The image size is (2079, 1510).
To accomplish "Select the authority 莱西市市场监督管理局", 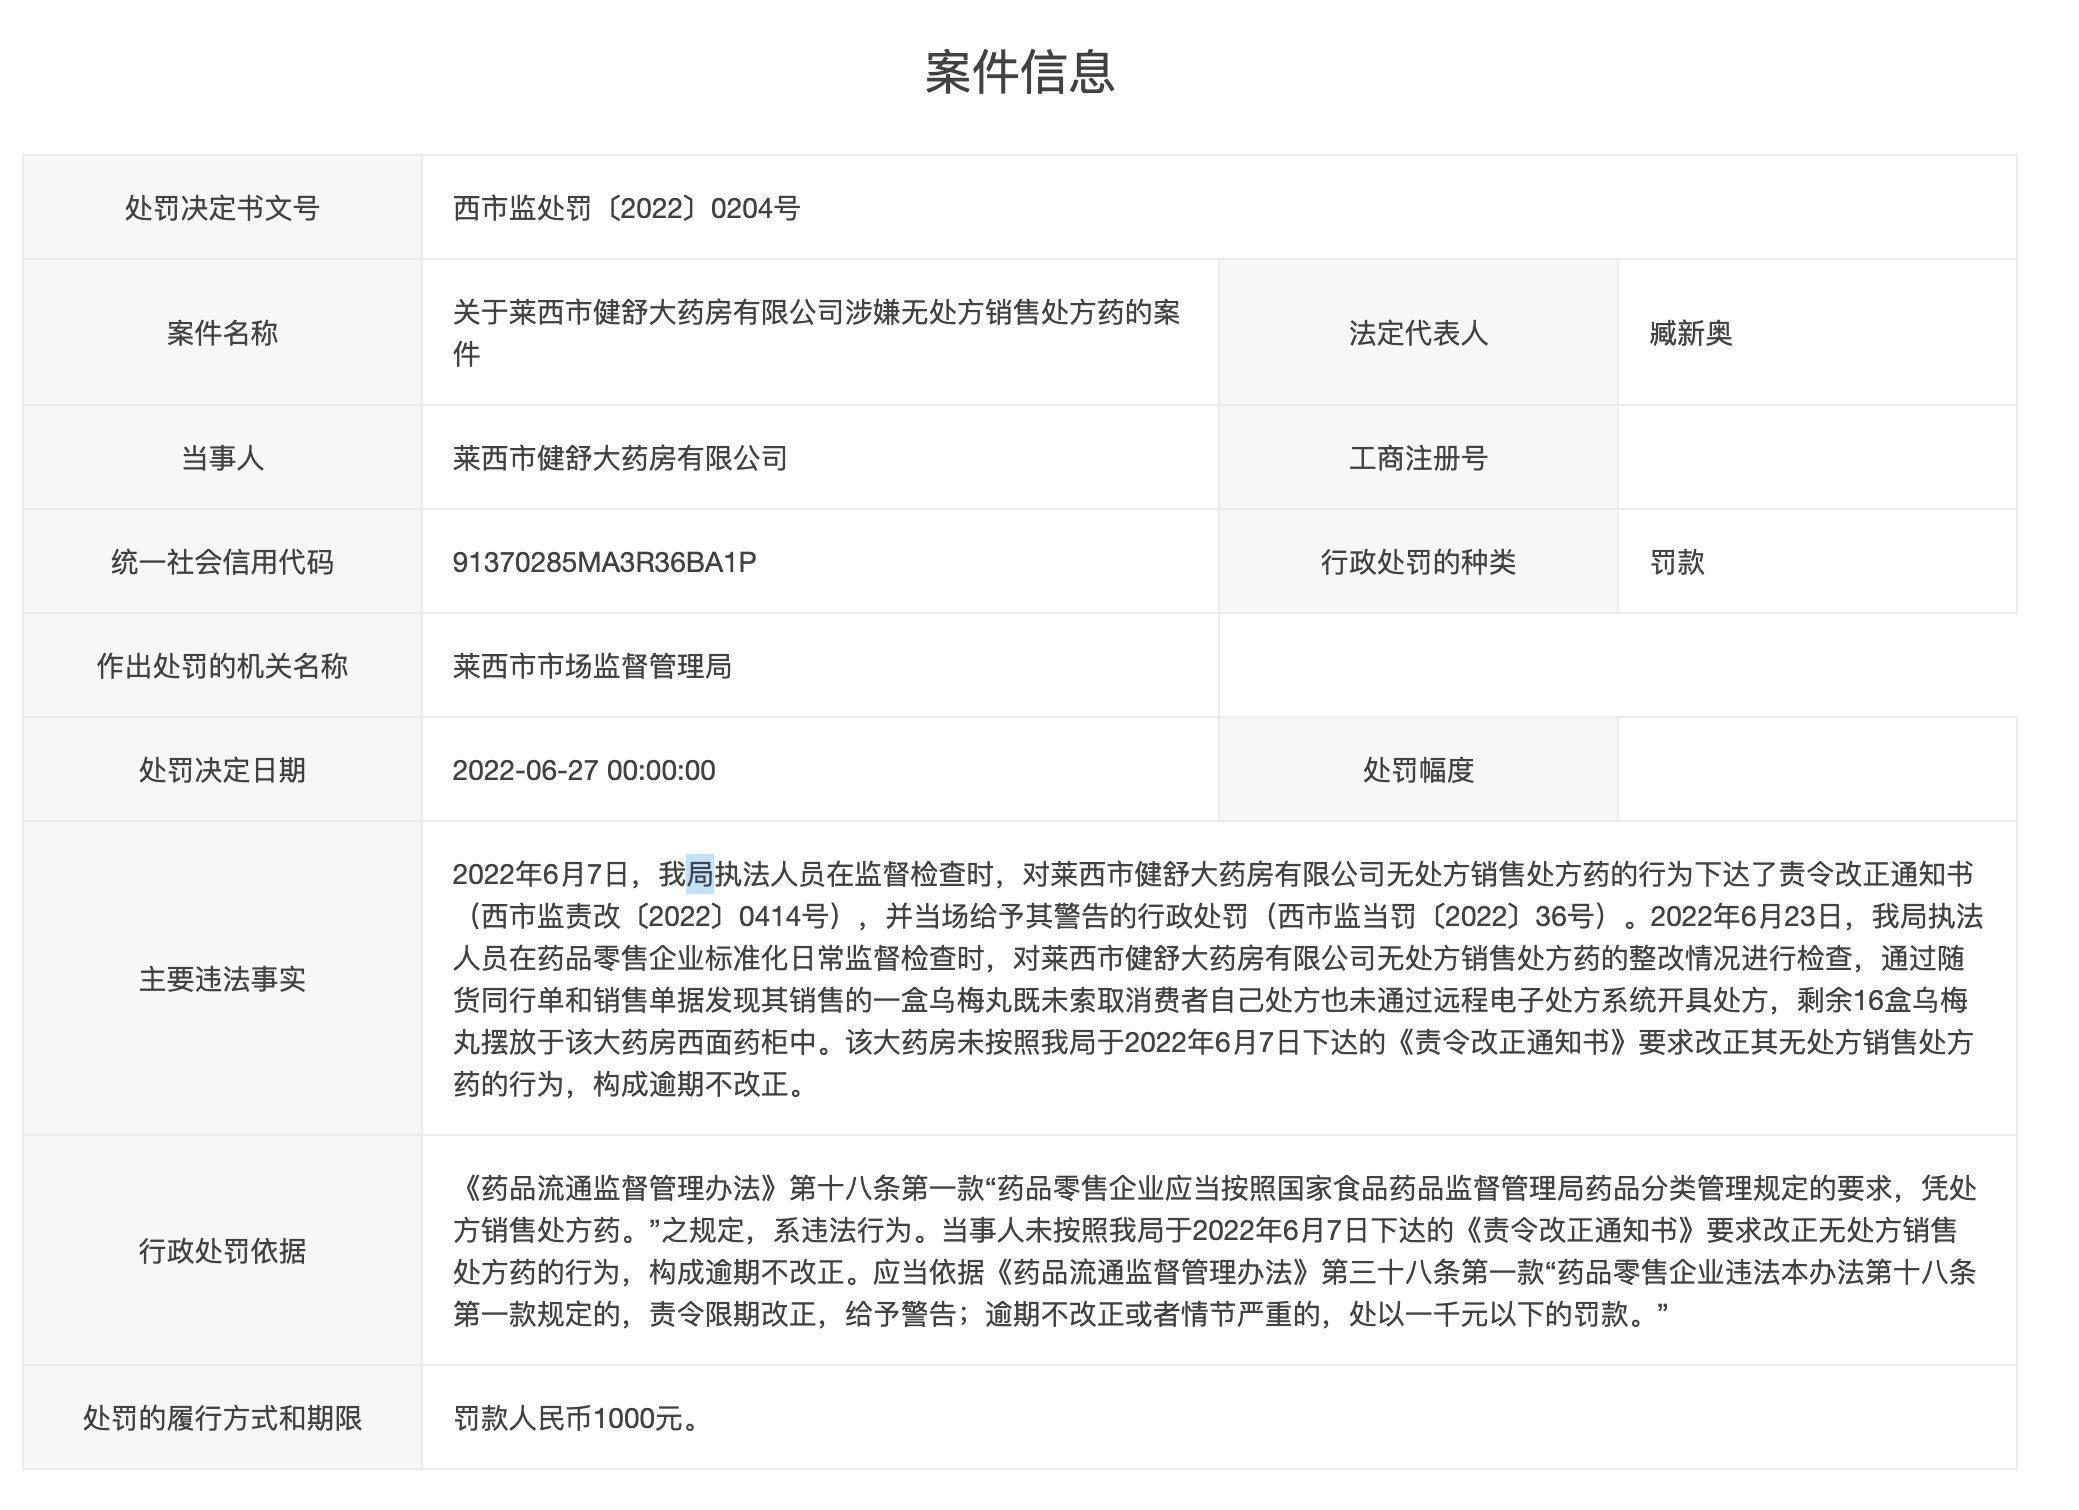I will click(590, 665).
